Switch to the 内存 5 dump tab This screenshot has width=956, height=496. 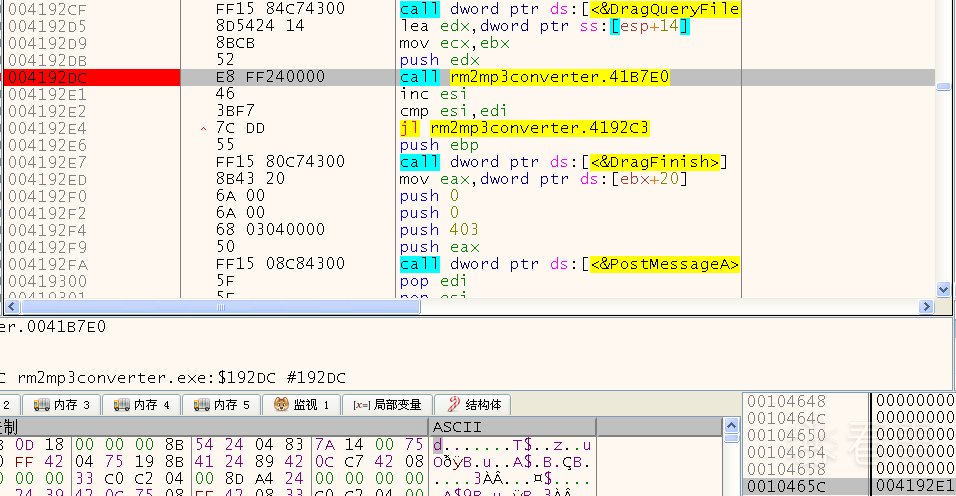tap(222, 405)
